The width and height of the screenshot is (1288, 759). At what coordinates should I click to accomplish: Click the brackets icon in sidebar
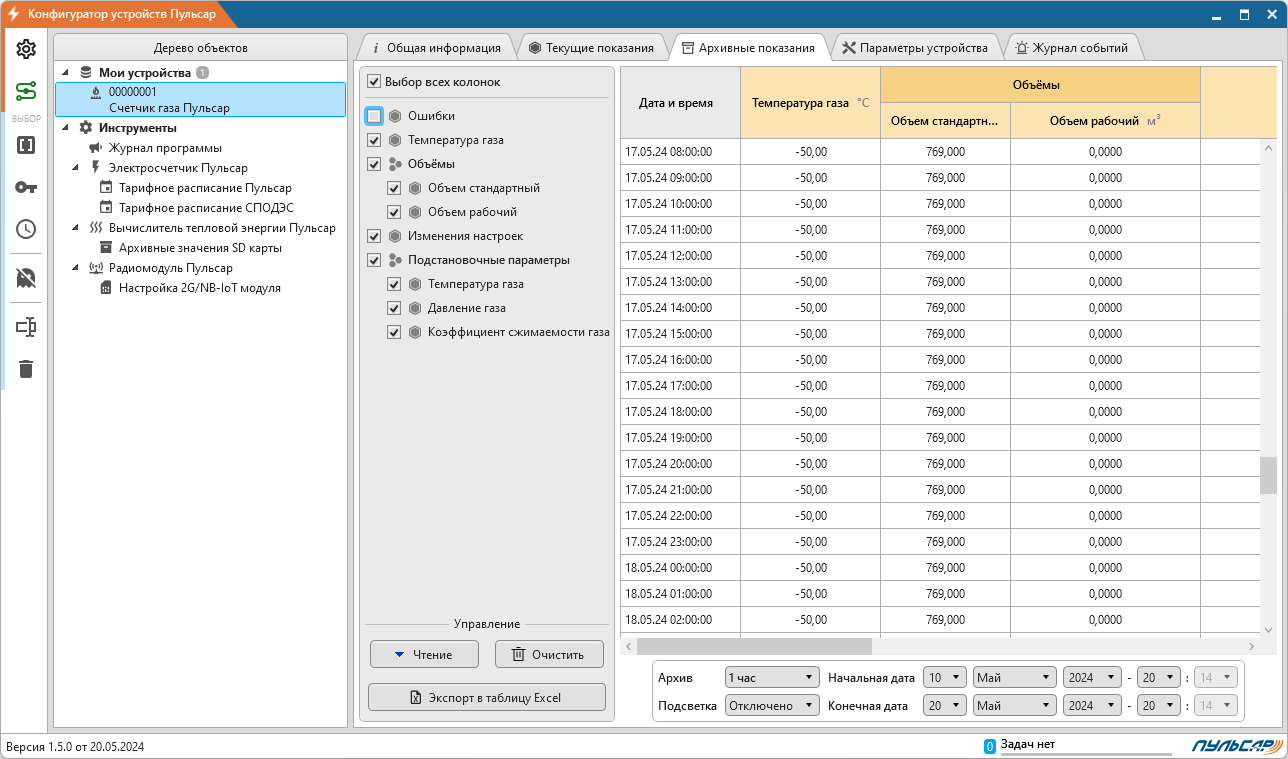click(26, 145)
